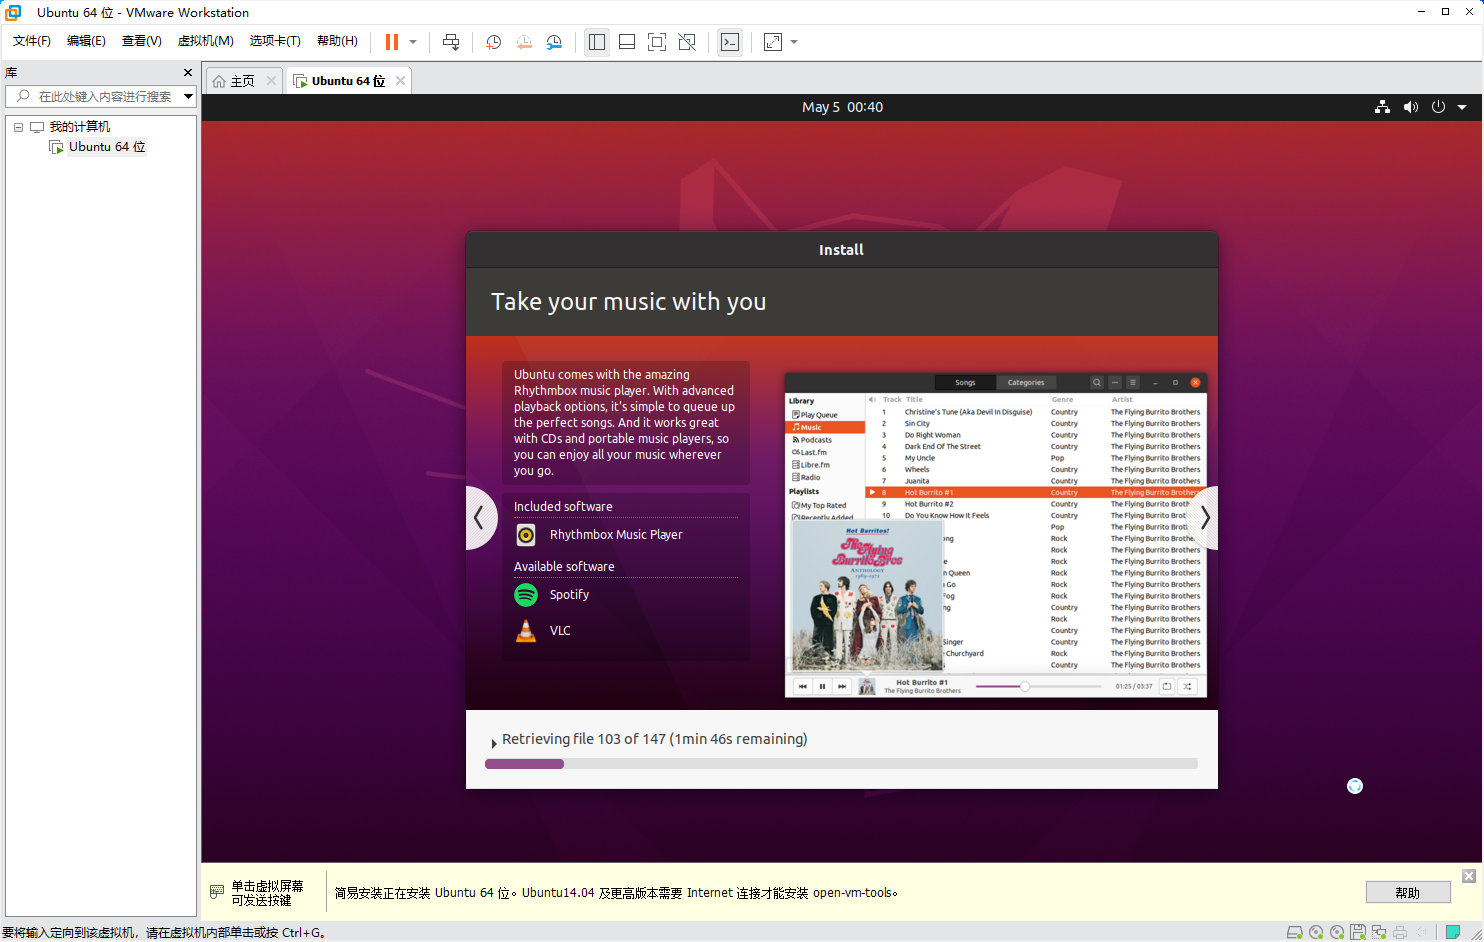Open the message log note icon
This screenshot has height=942, width=1484.
click(1453, 932)
